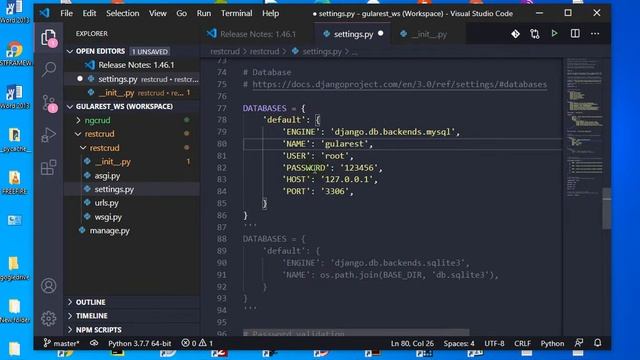The width and height of the screenshot is (640, 360).
Task: Run Python file with the play icon
Action: pyautogui.click(x=554, y=33)
